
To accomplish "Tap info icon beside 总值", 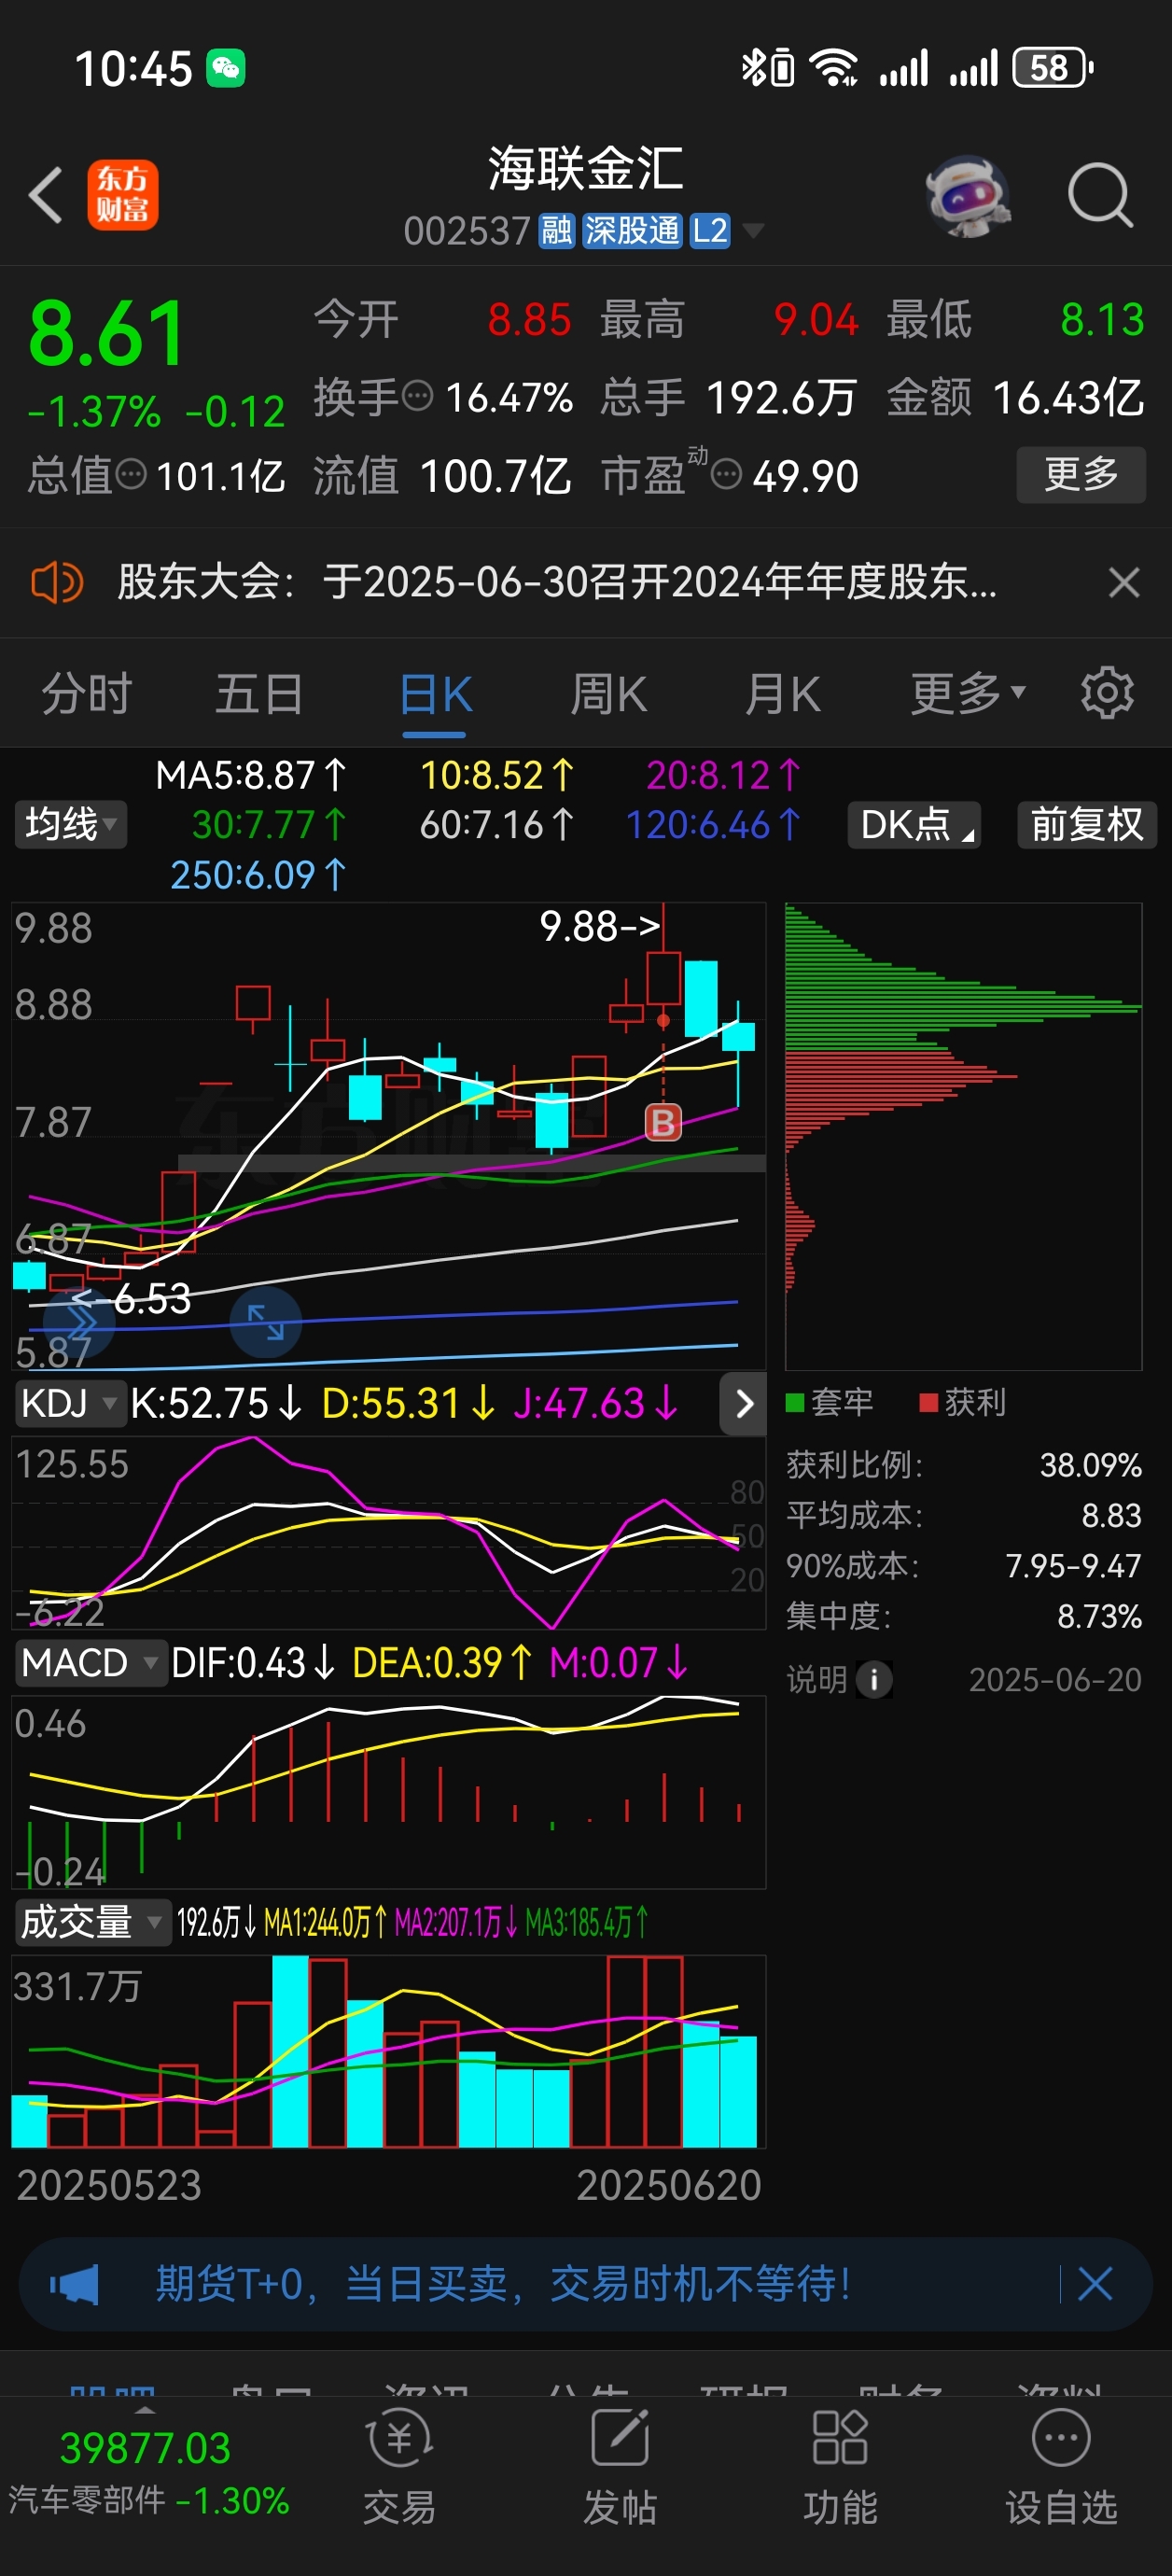I will pos(131,474).
